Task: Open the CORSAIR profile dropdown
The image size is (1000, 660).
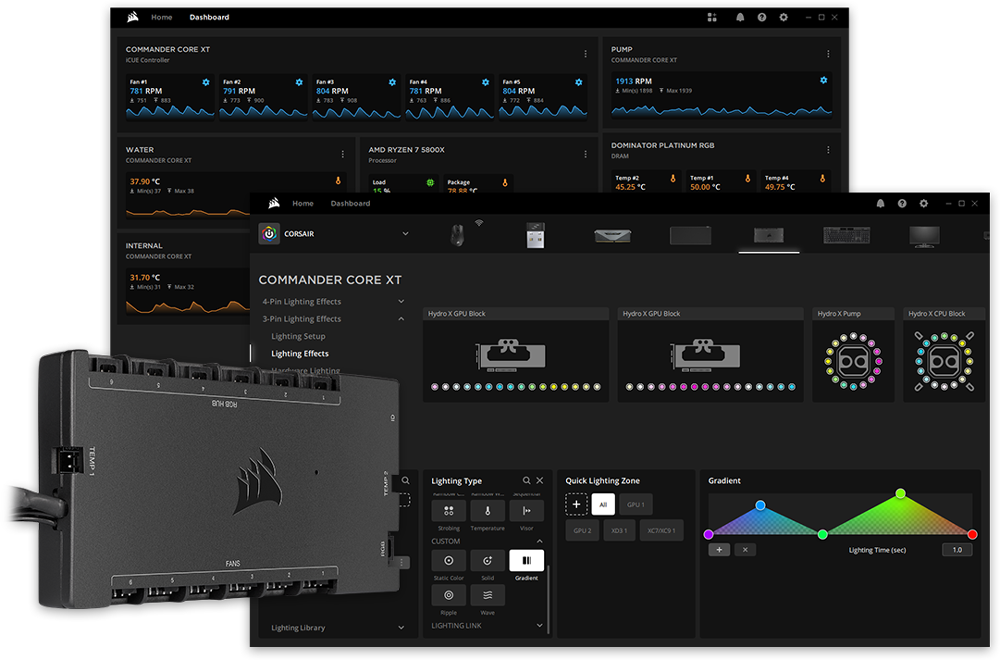Action: [x=405, y=234]
